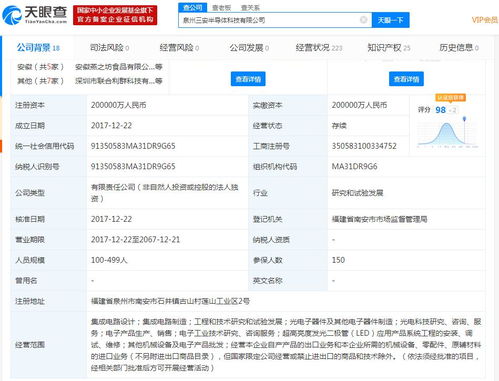Open the 公司背景 section tab
The image size is (499, 381).
38,48
